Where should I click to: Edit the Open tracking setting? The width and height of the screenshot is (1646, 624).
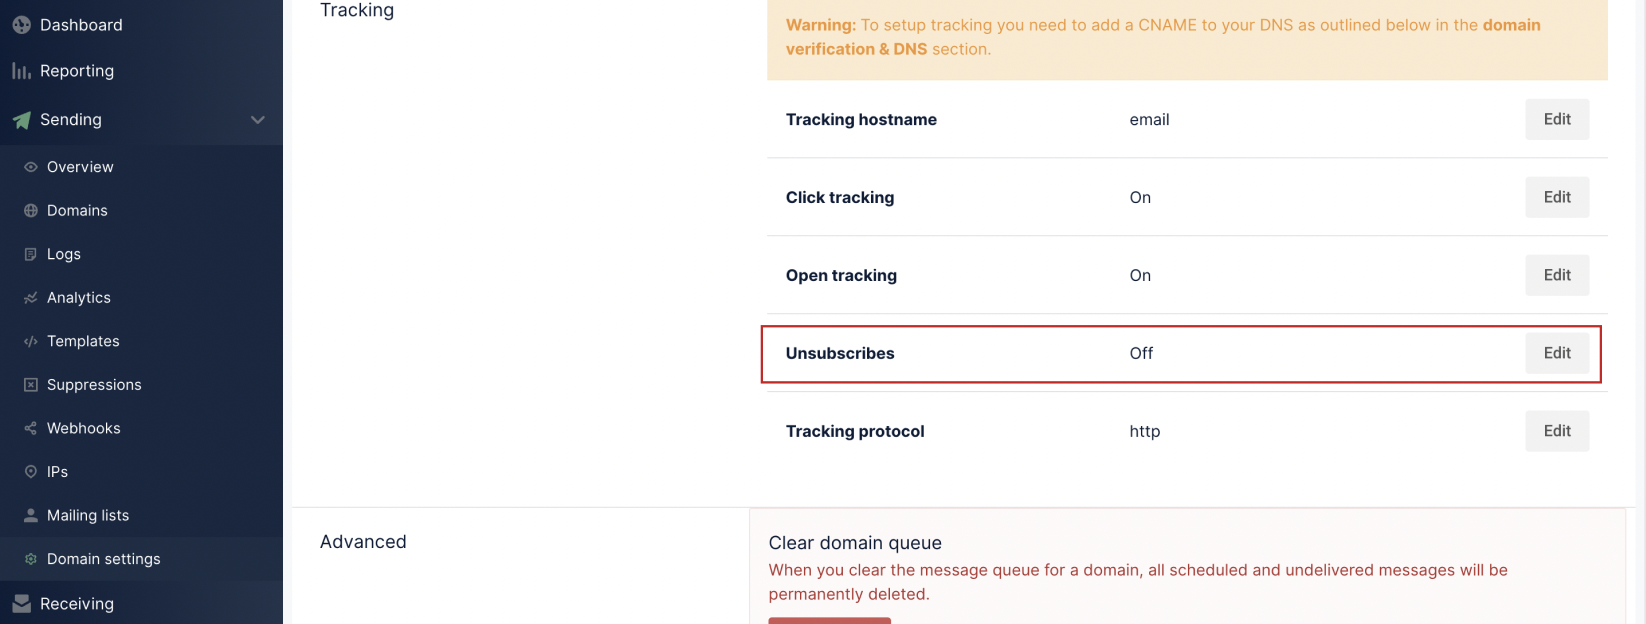pos(1557,275)
